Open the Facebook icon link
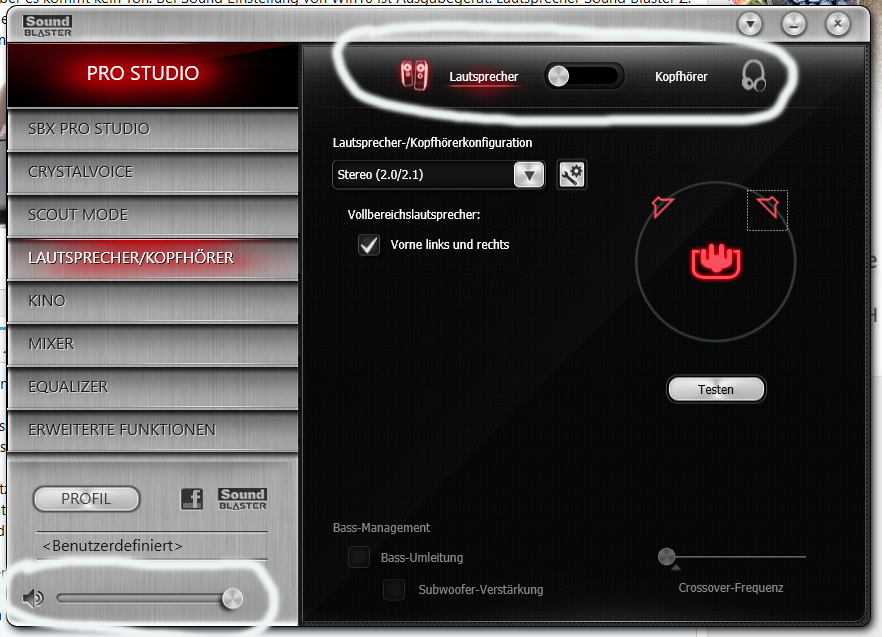Screen dimensions: 882x637 pos(192,499)
